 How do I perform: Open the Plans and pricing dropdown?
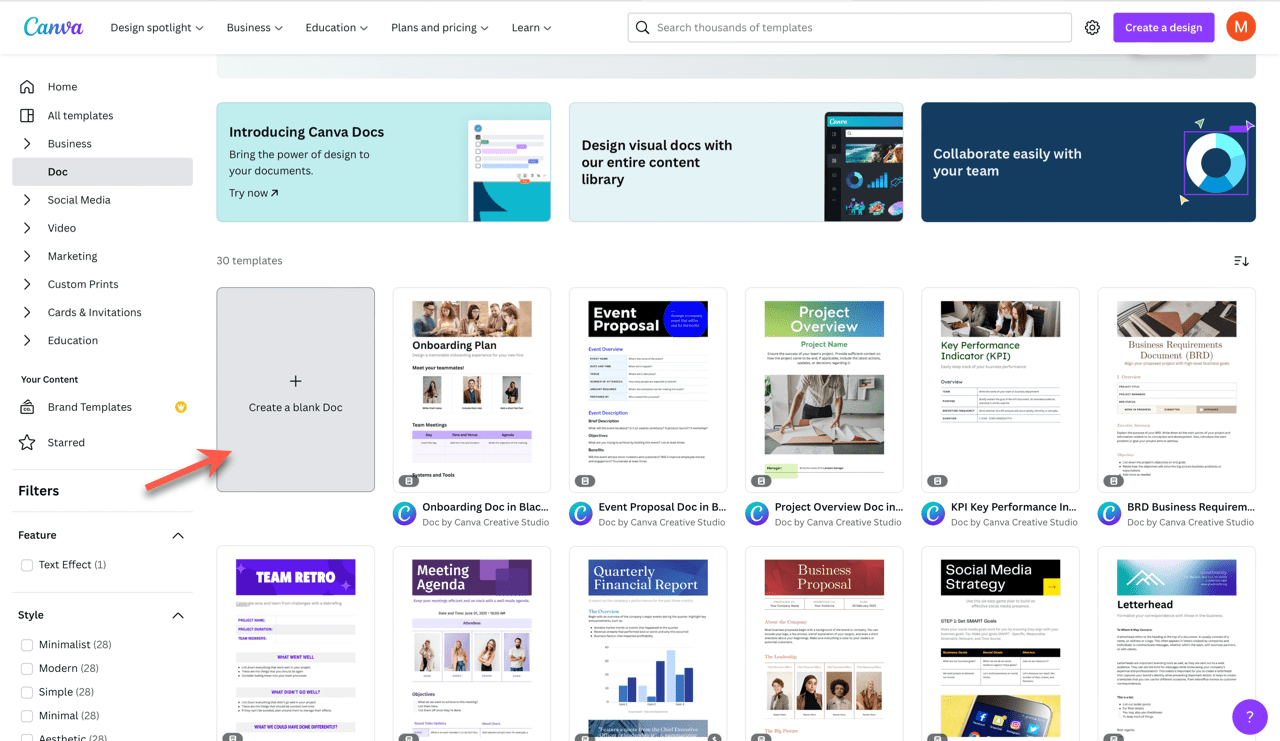[440, 28]
